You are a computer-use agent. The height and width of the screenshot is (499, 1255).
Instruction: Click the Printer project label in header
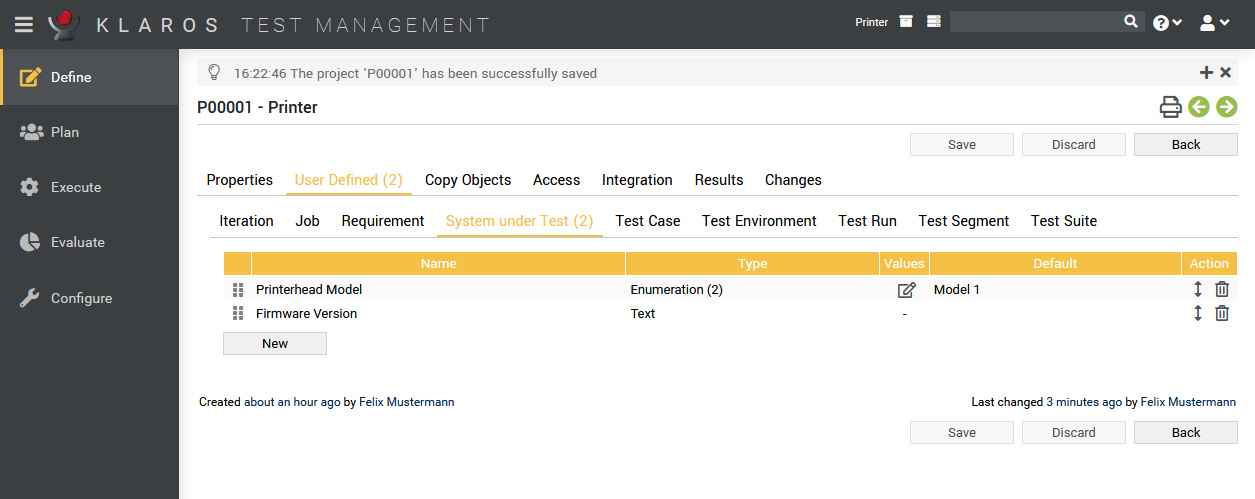(872, 22)
